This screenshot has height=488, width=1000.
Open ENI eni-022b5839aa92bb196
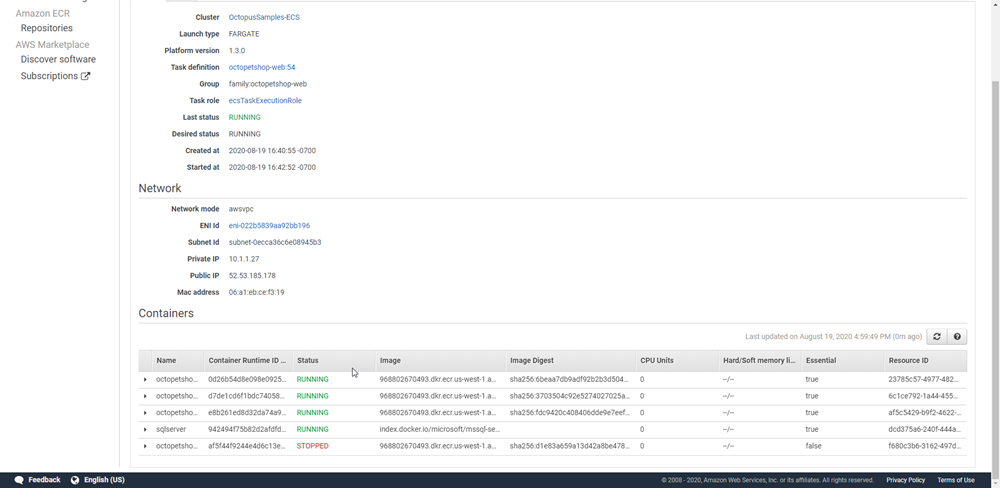point(269,225)
